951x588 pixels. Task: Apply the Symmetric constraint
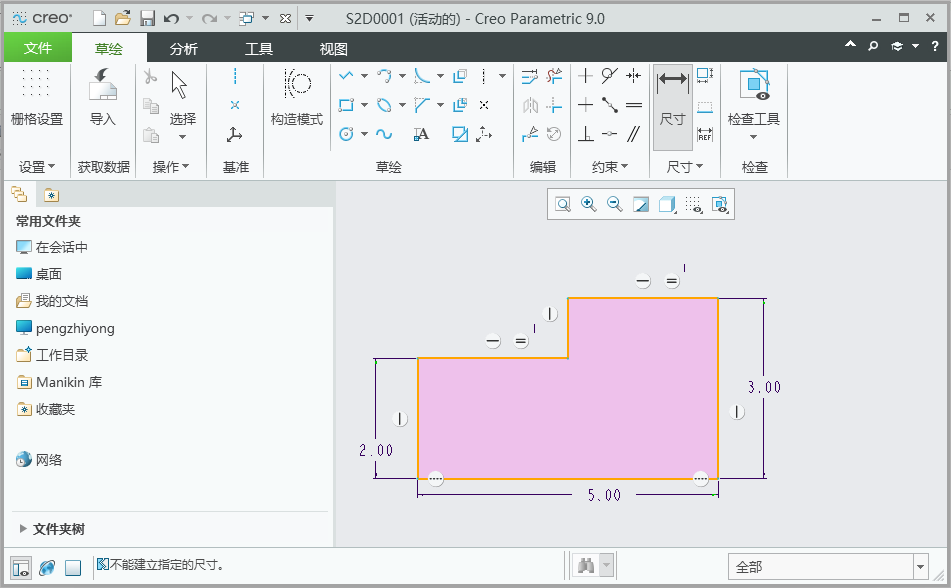634,76
